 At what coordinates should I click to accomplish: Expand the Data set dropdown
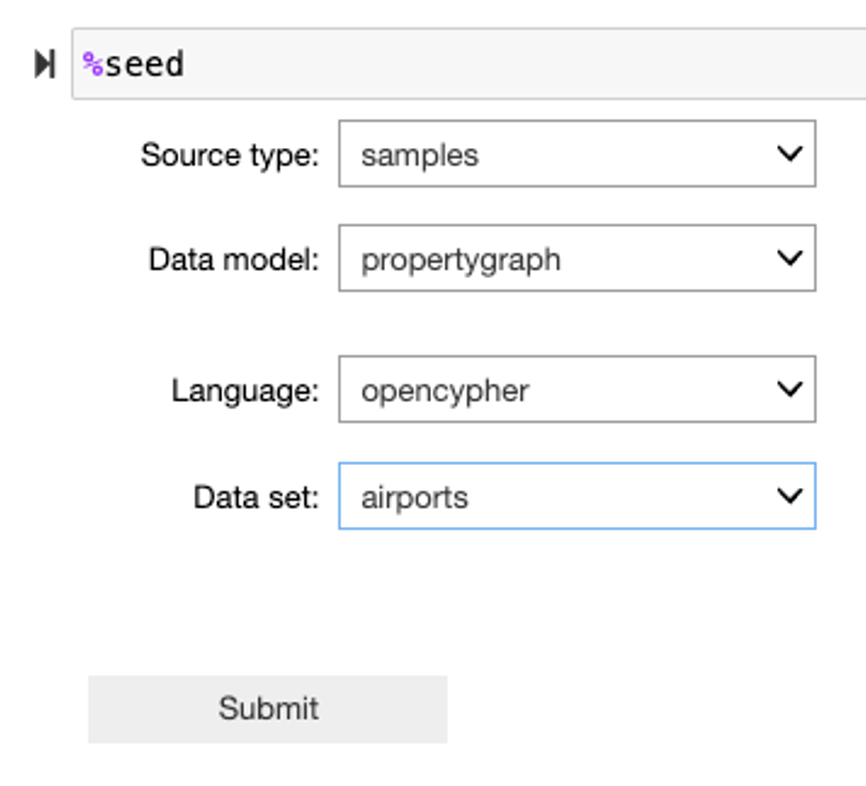(x=576, y=496)
